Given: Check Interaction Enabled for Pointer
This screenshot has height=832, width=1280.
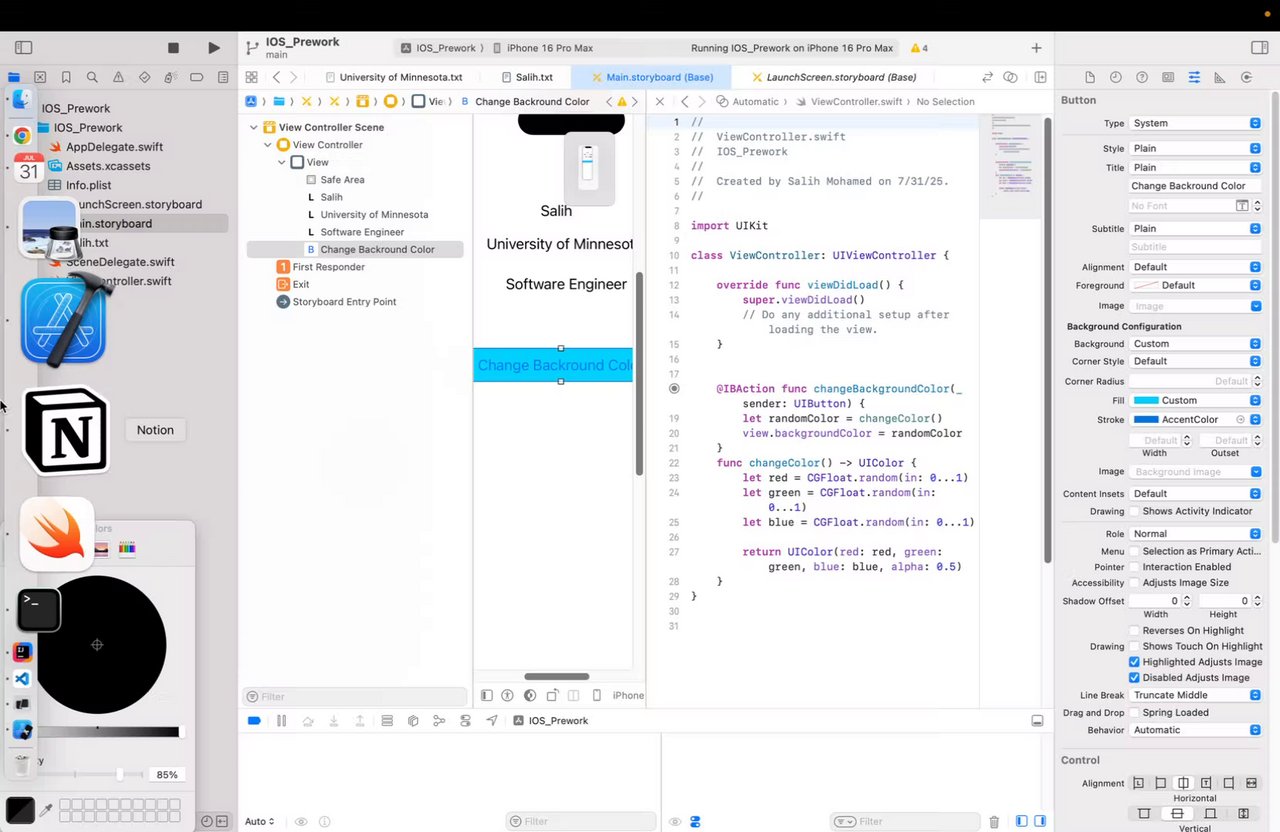Looking at the screenshot, I should (x=1135, y=567).
